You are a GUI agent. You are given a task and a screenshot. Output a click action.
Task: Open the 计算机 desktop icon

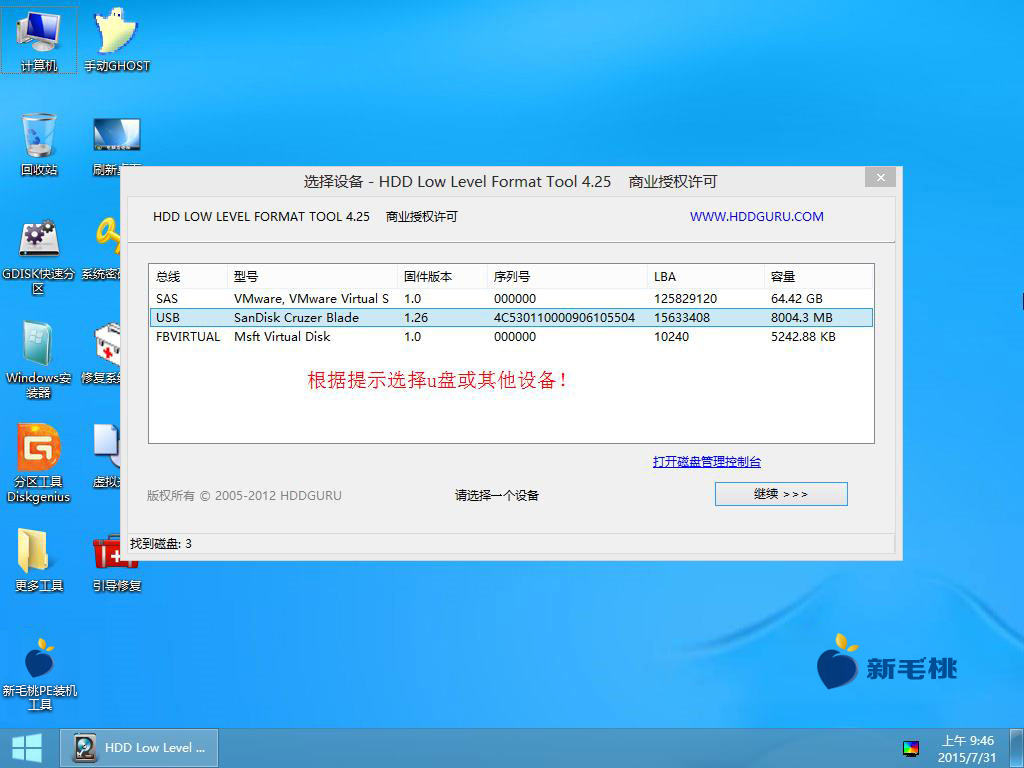[x=39, y=39]
